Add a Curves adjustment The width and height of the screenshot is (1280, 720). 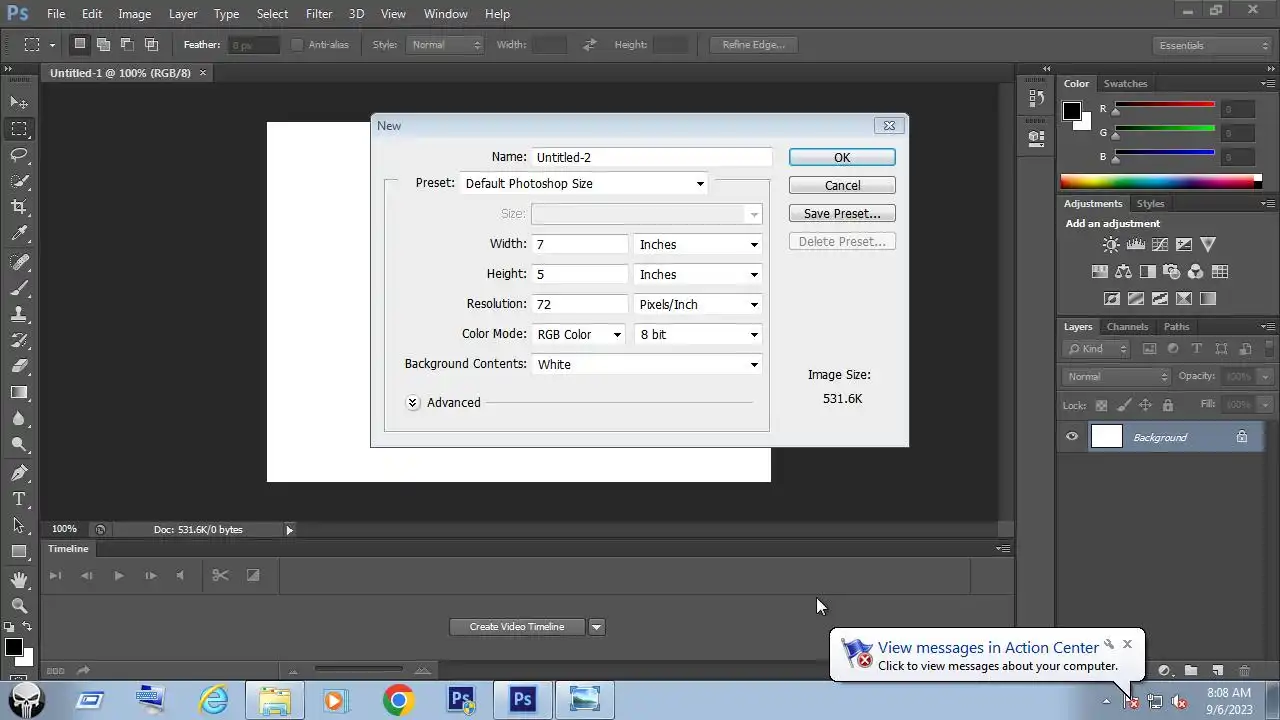(x=1160, y=244)
